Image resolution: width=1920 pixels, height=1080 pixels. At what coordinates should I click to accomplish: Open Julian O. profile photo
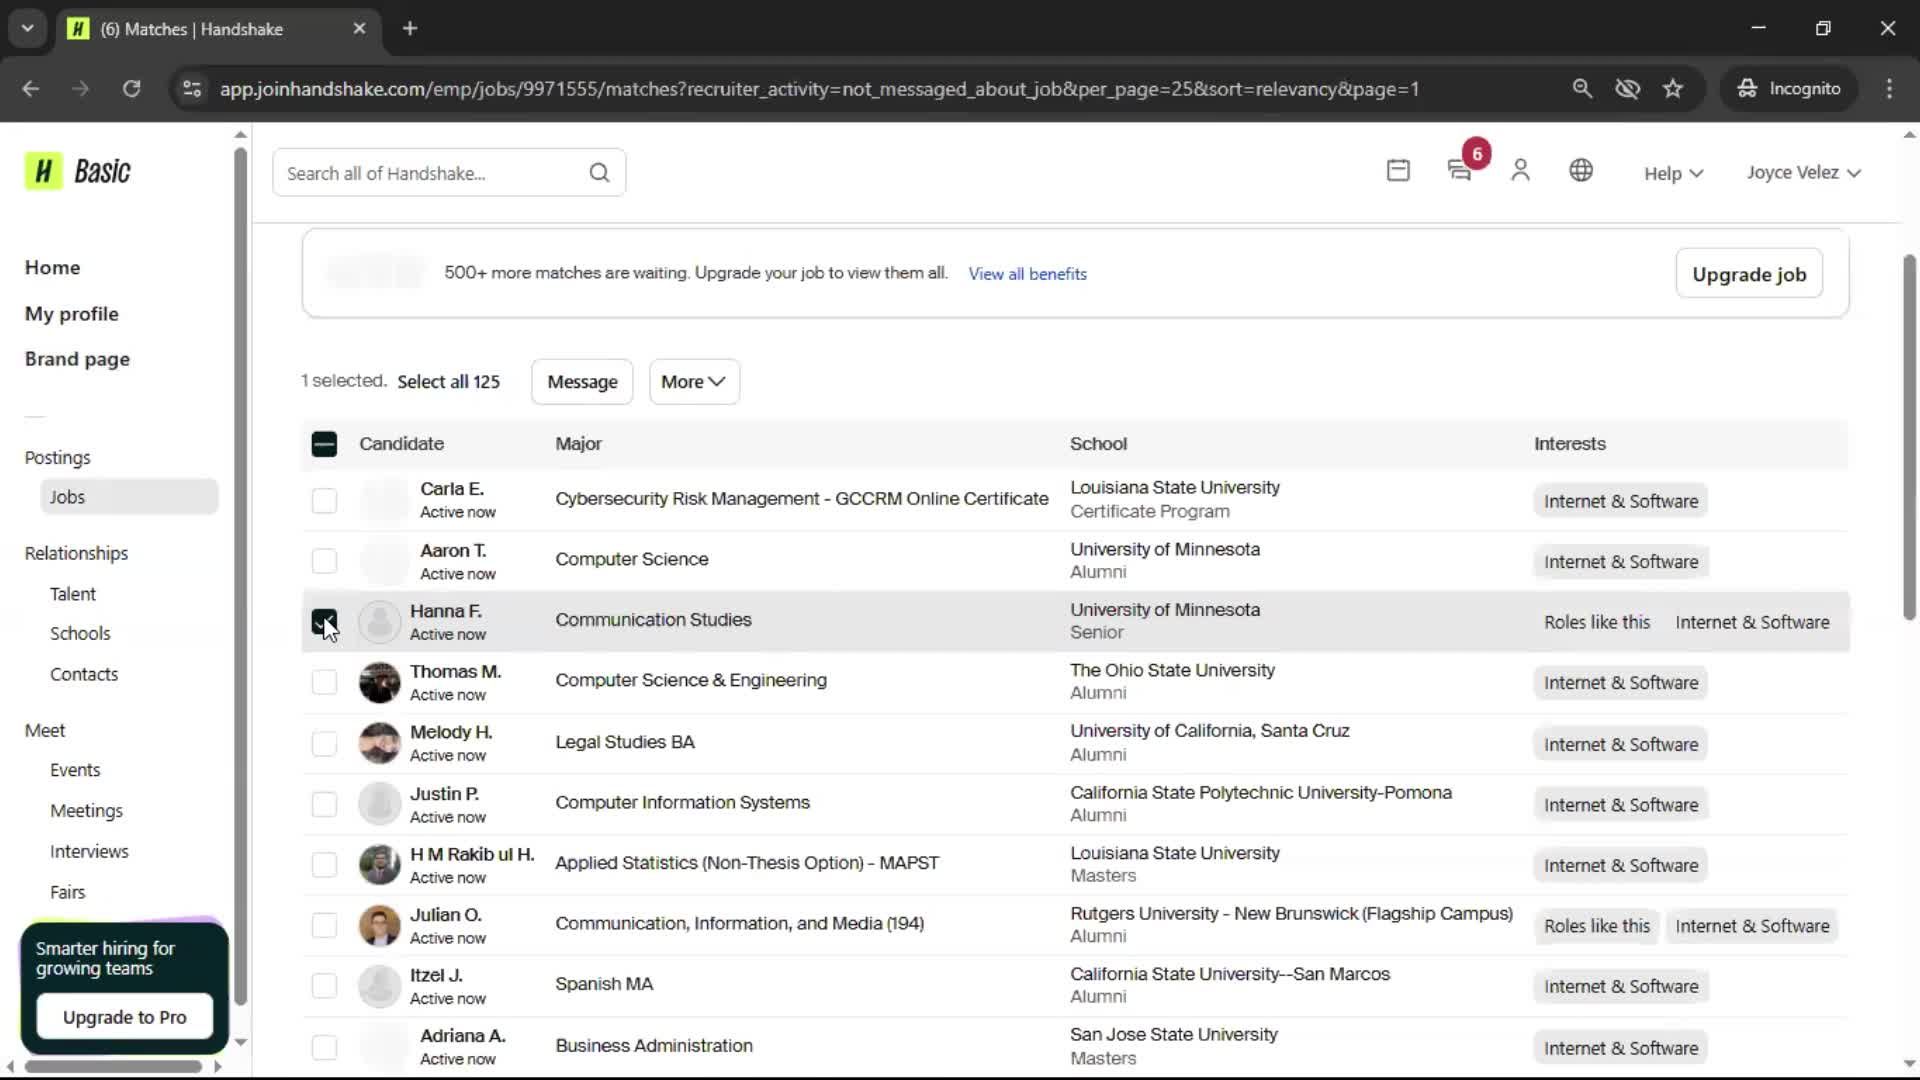click(x=380, y=926)
